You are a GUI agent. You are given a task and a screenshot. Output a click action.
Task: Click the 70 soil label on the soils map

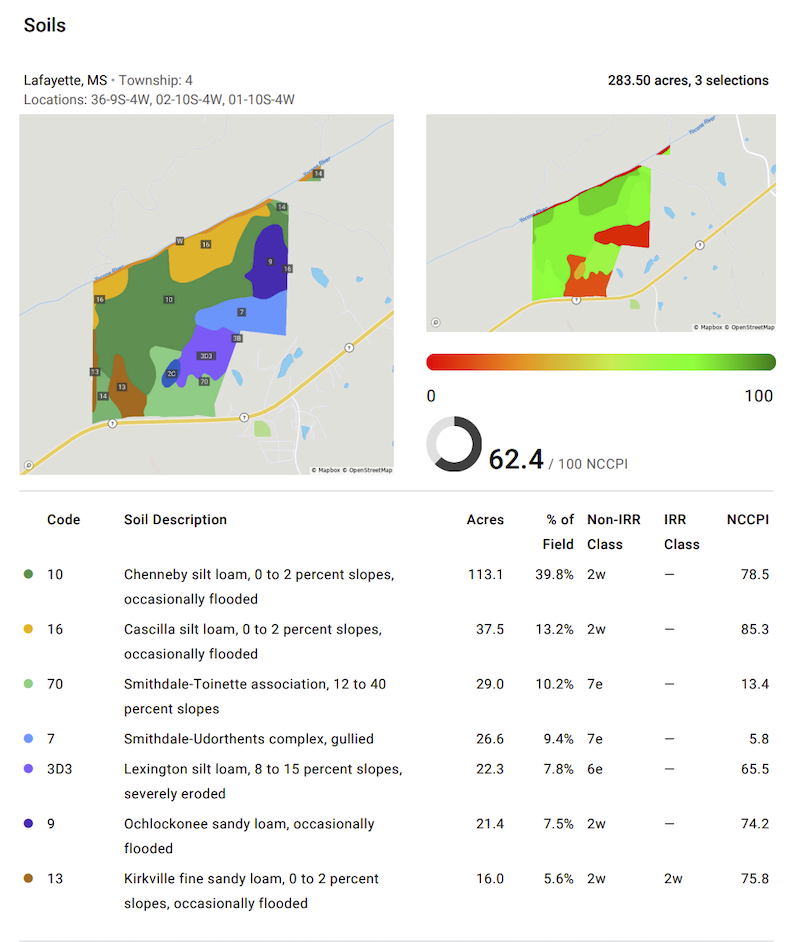pos(204,381)
